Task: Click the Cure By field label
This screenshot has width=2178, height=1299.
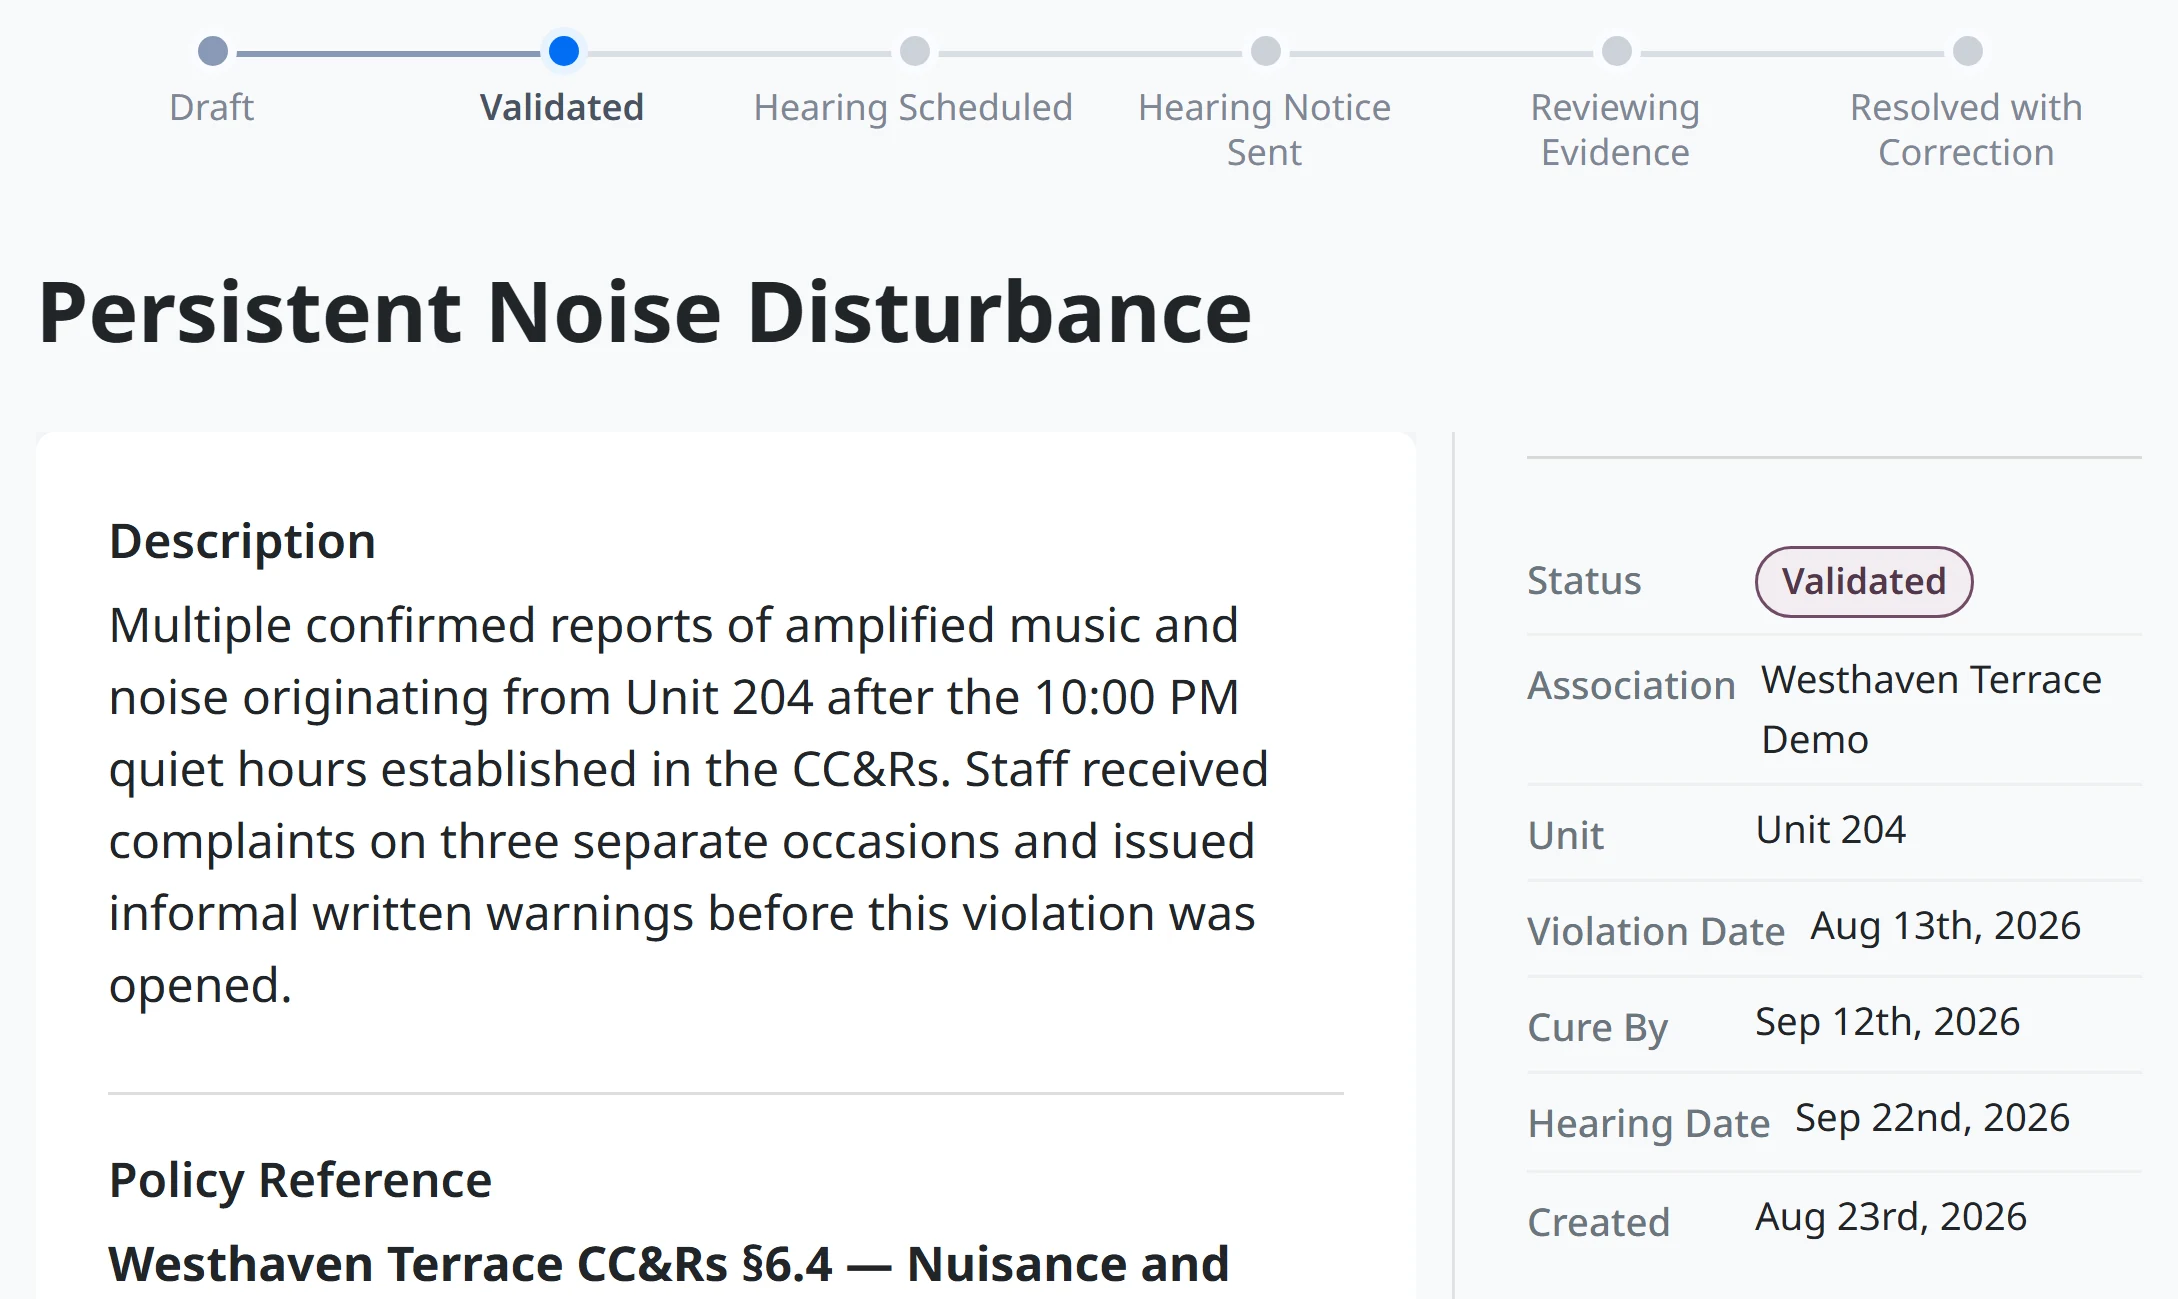Action: coord(1597,1028)
